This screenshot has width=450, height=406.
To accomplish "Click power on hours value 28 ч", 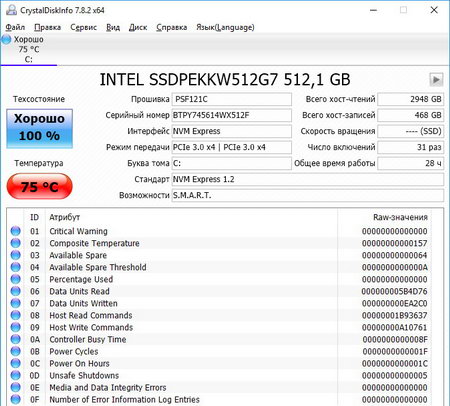I will (410, 163).
